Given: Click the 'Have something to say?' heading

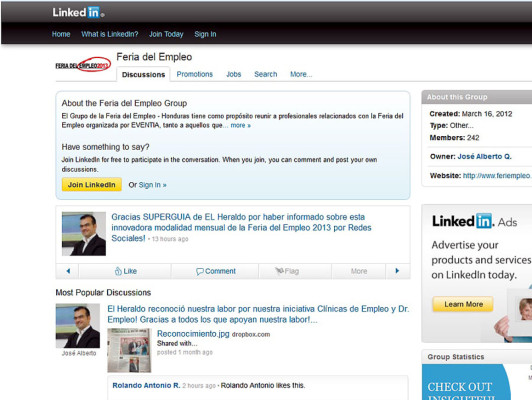Looking at the screenshot, I should click(x=105, y=147).
